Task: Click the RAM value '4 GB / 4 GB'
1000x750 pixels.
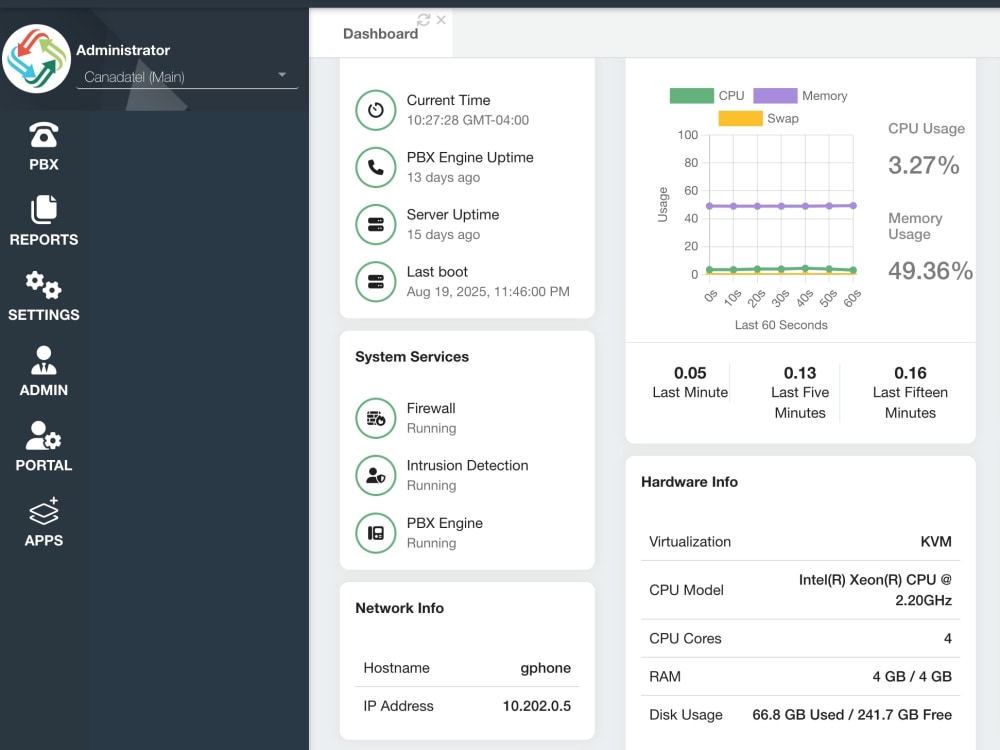Action: pos(912,677)
